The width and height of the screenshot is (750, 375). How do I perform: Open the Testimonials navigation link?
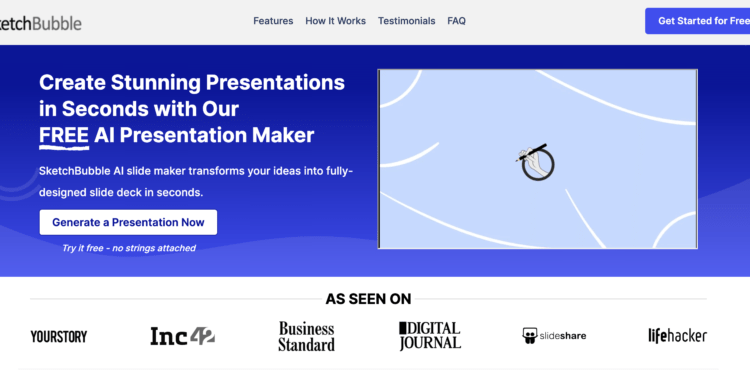(x=407, y=21)
